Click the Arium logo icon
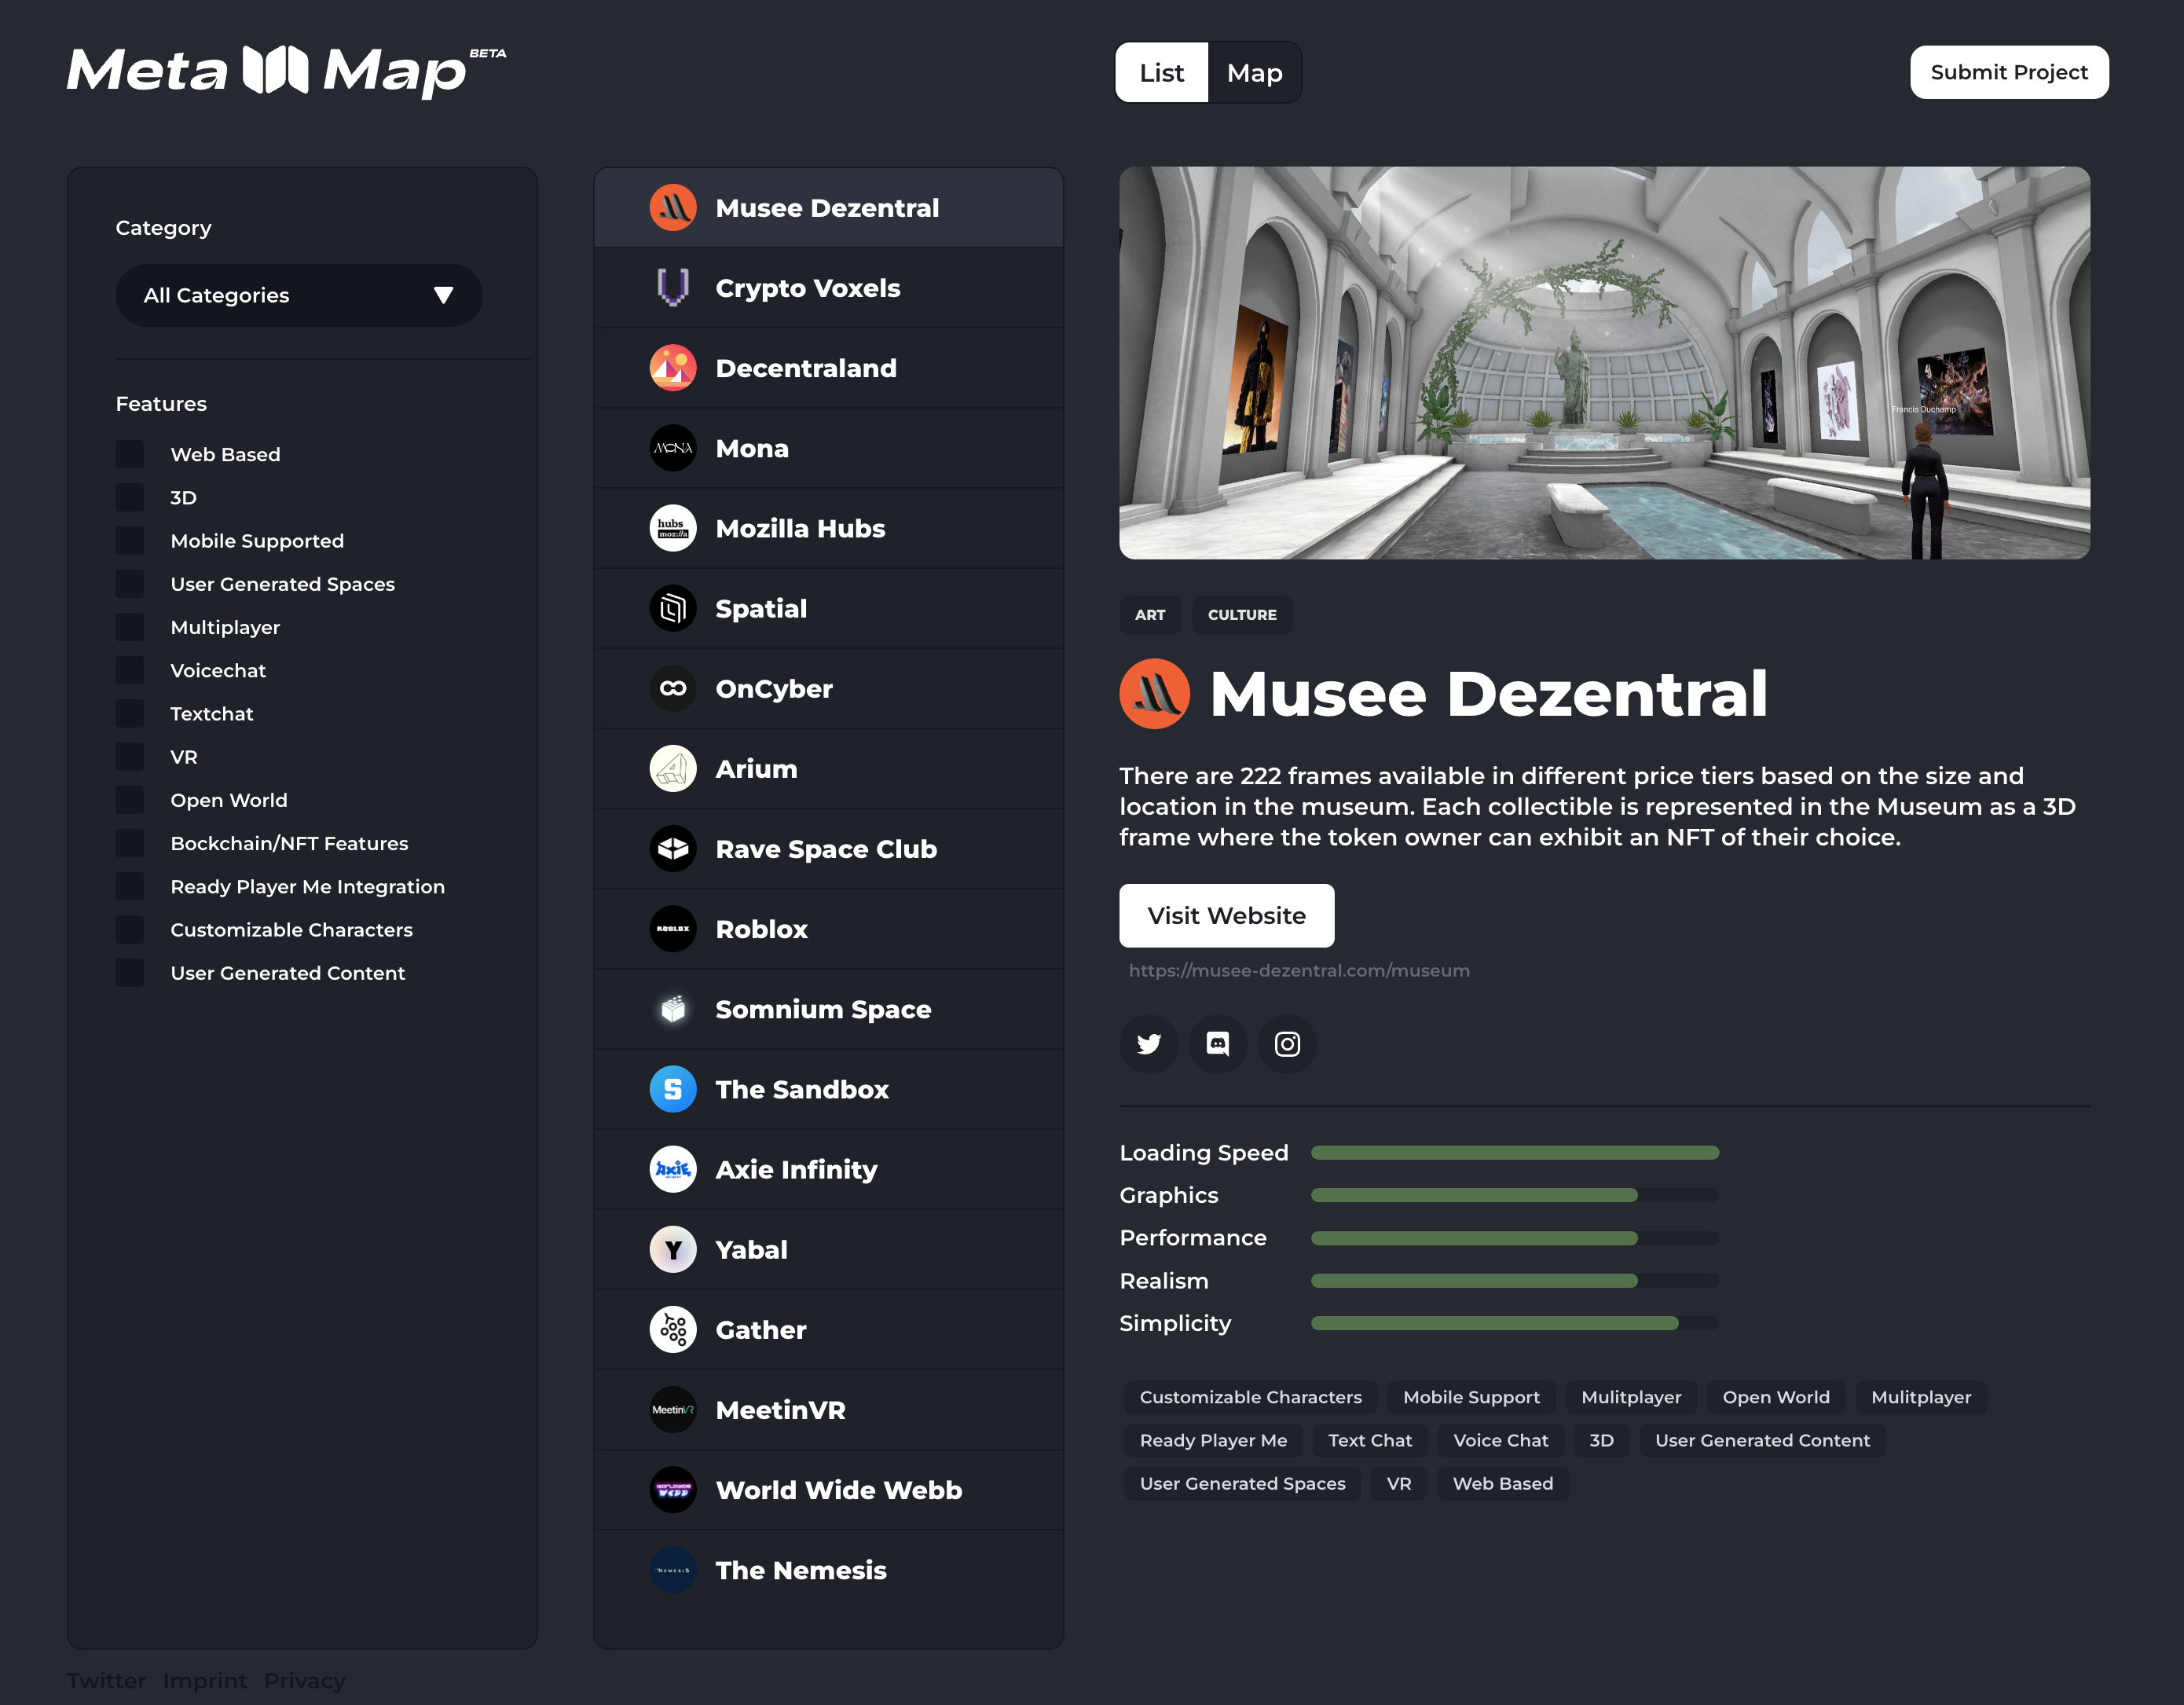The width and height of the screenshot is (2184, 1705). [x=673, y=769]
